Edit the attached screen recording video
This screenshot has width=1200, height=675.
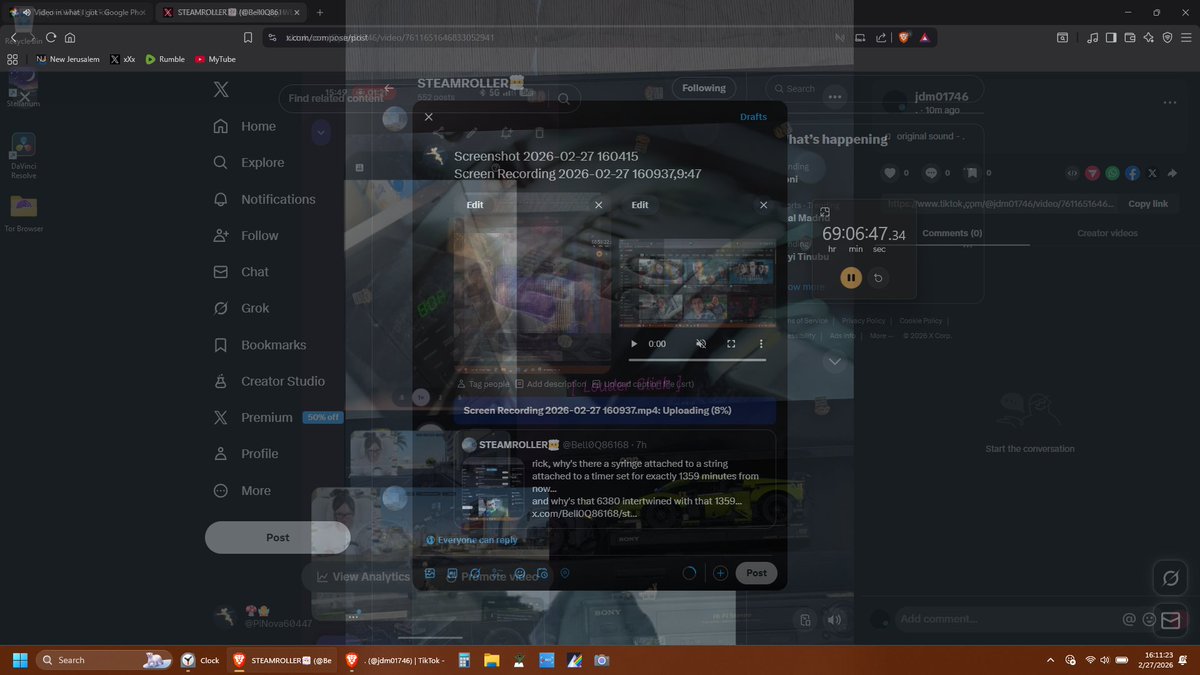point(640,205)
